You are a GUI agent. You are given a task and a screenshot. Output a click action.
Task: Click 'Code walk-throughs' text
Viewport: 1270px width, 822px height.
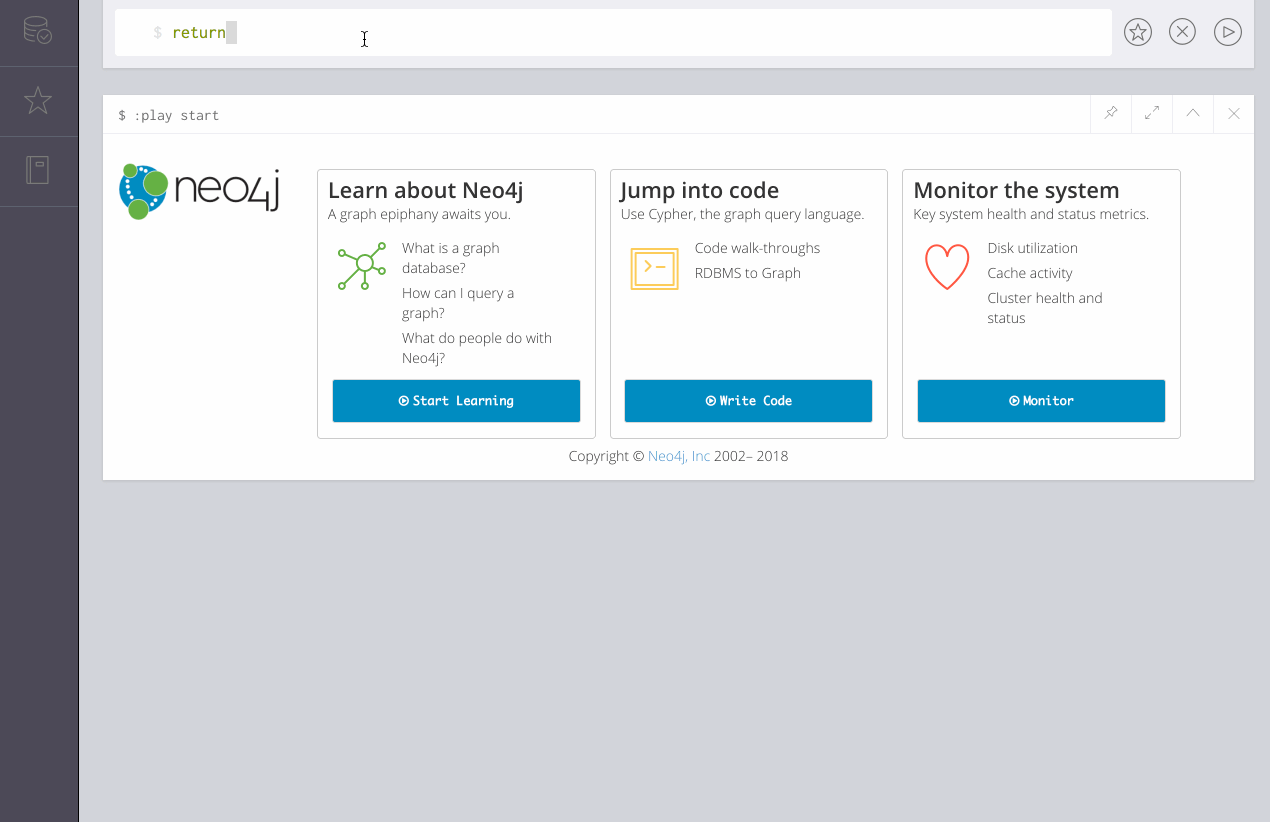click(x=757, y=248)
